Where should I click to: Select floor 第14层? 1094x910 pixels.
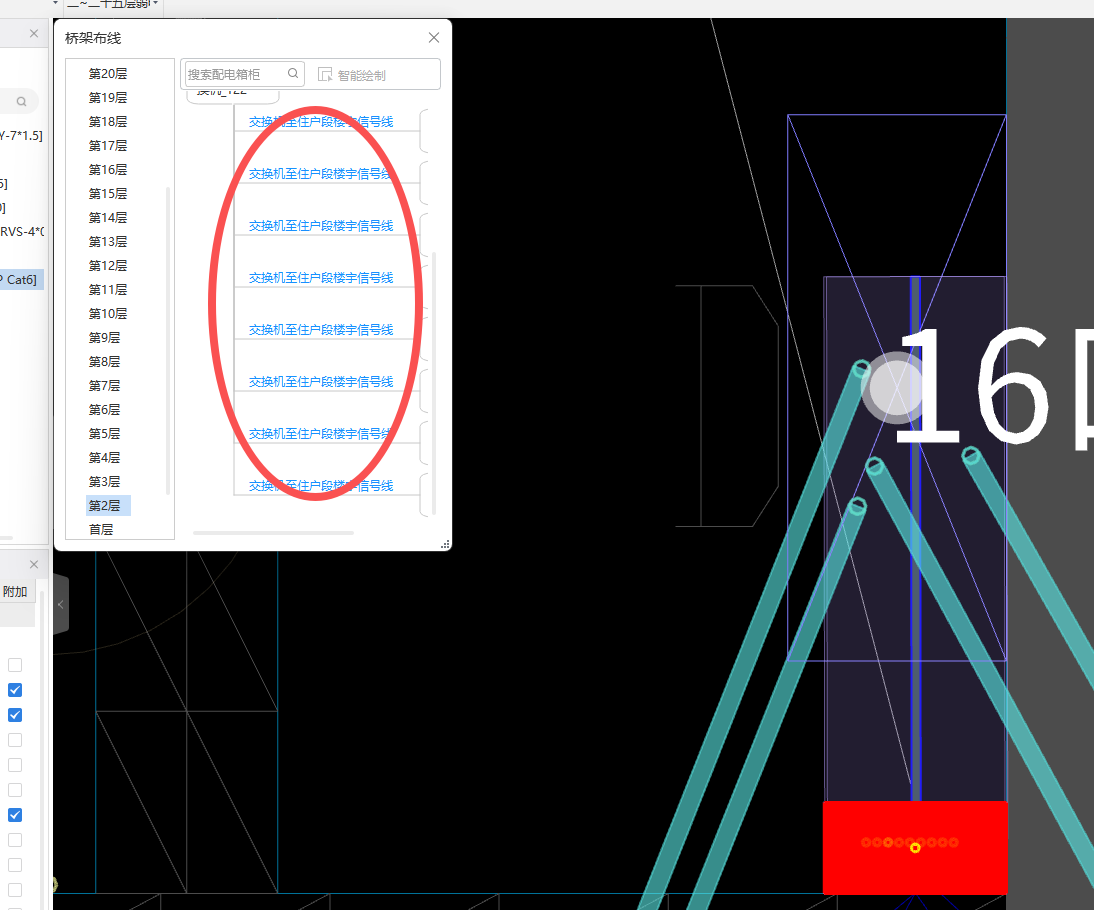pos(108,218)
